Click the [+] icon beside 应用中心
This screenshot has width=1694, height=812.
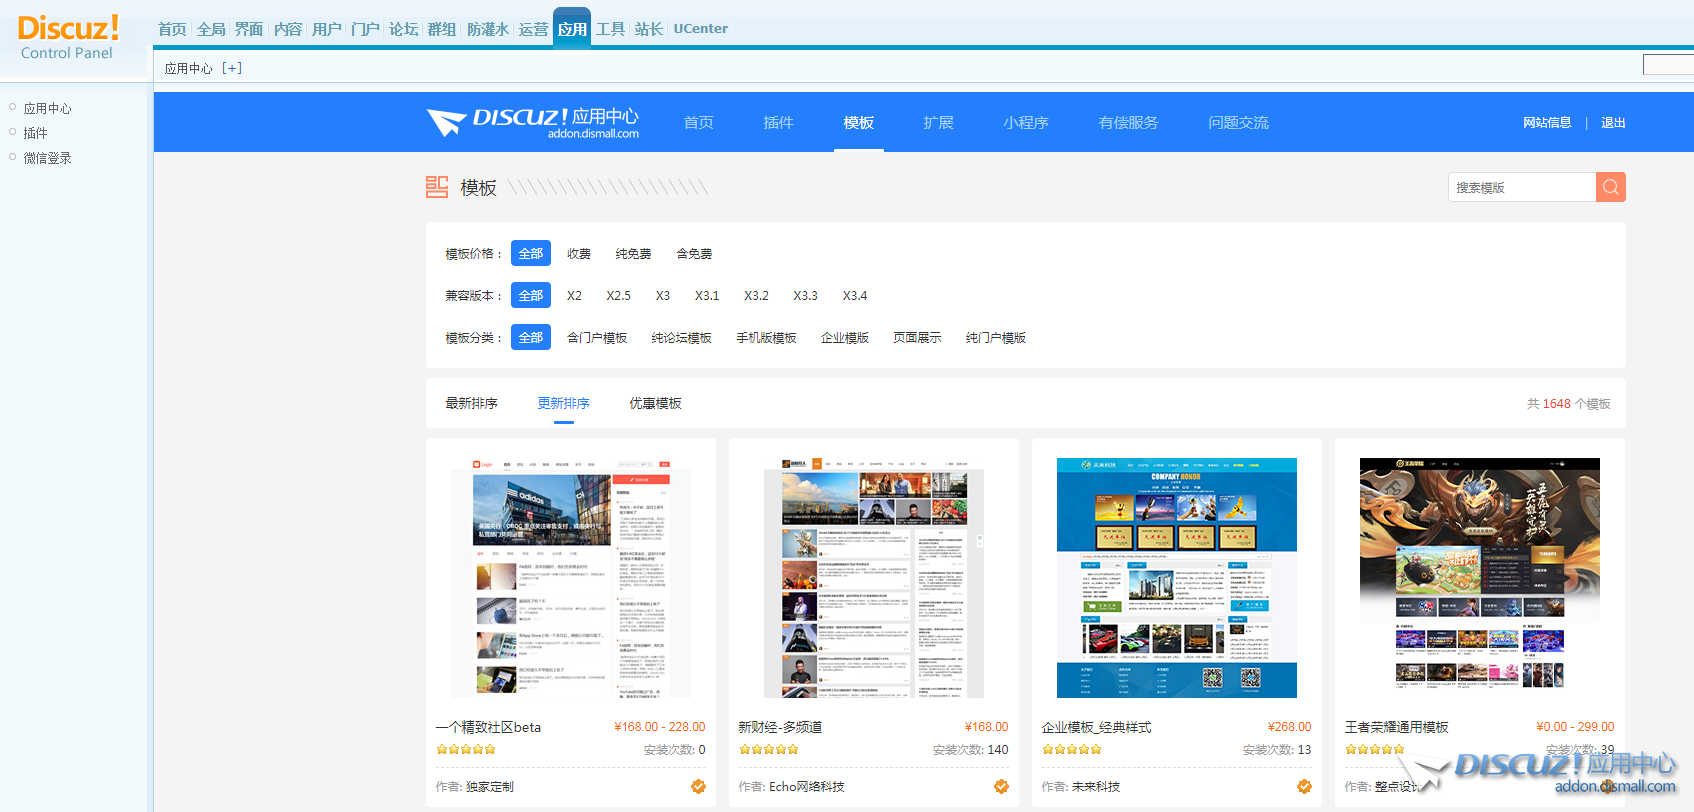(232, 68)
